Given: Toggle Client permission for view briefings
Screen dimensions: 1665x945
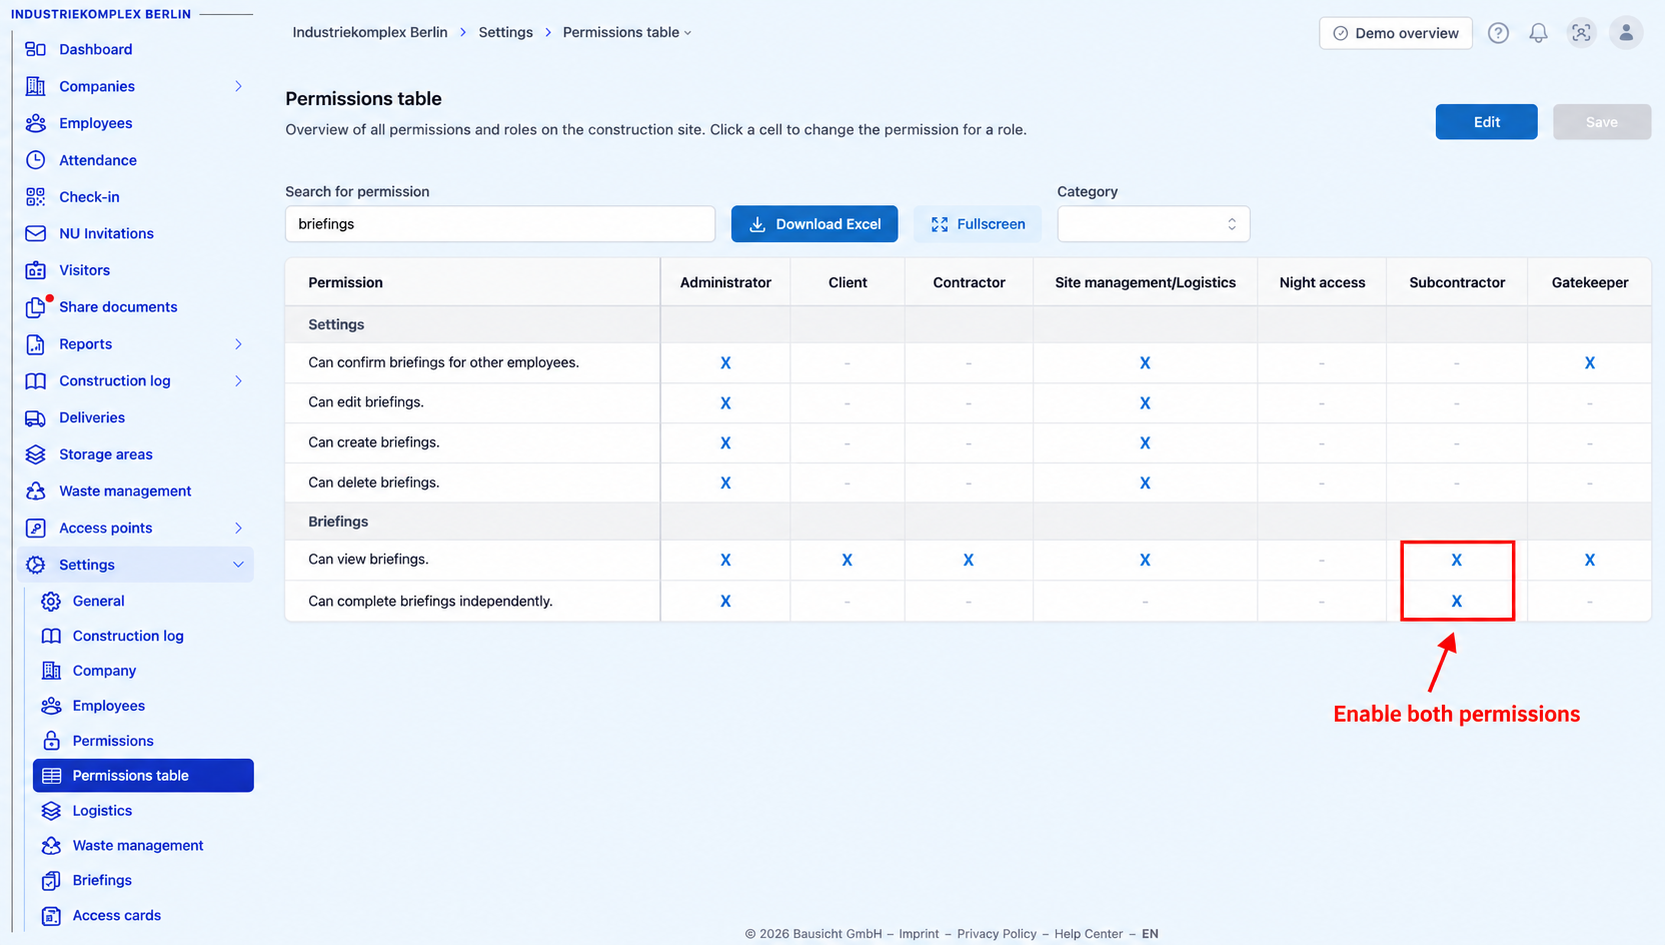Looking at the screenshot, I should coord(847,560).
